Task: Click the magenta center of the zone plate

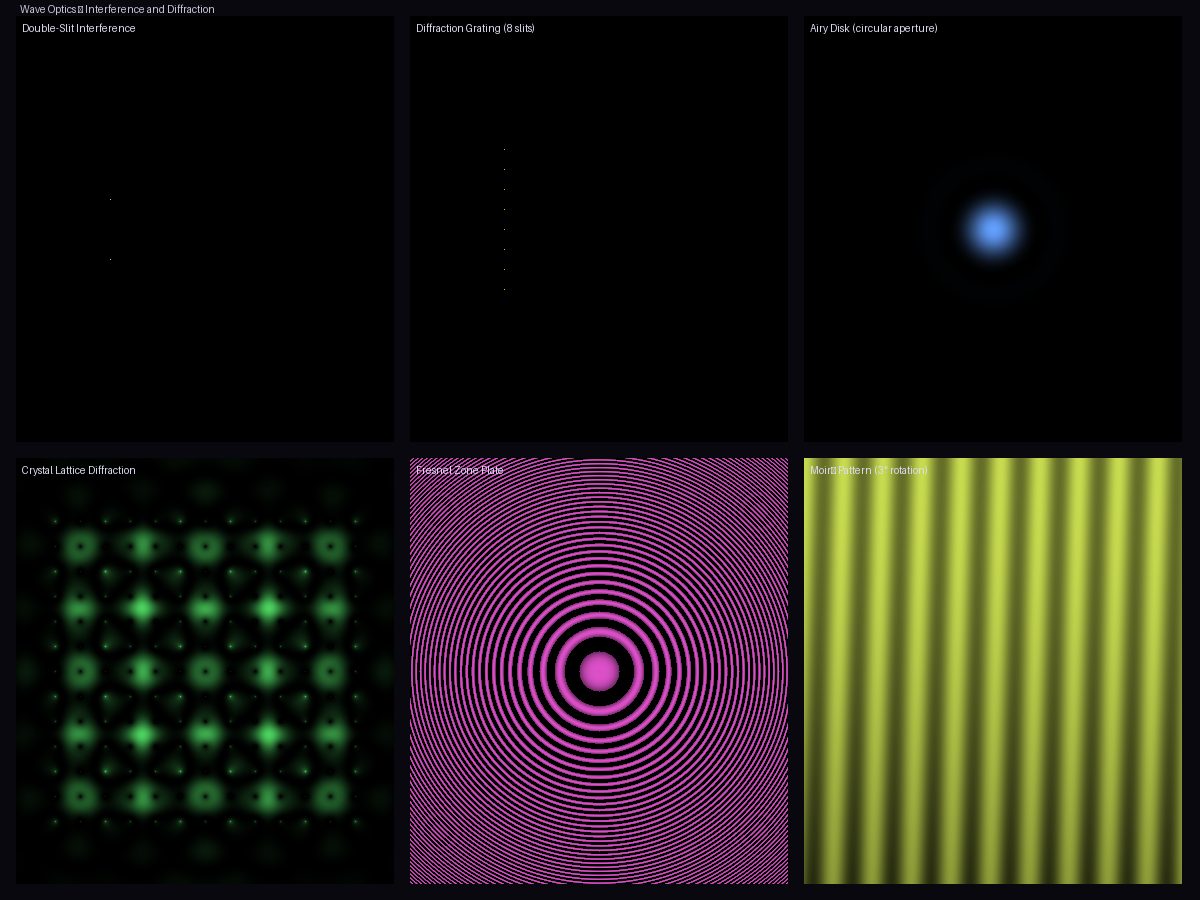Action: pyautogui.click(x=598, y=671)
